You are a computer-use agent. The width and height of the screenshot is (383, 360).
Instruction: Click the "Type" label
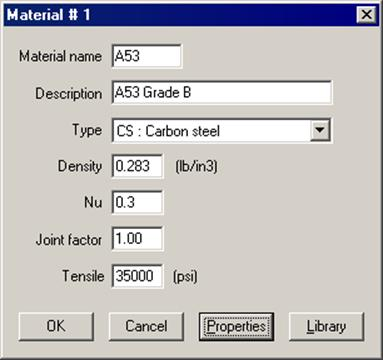pyautogui.click(x=87, y=130)
